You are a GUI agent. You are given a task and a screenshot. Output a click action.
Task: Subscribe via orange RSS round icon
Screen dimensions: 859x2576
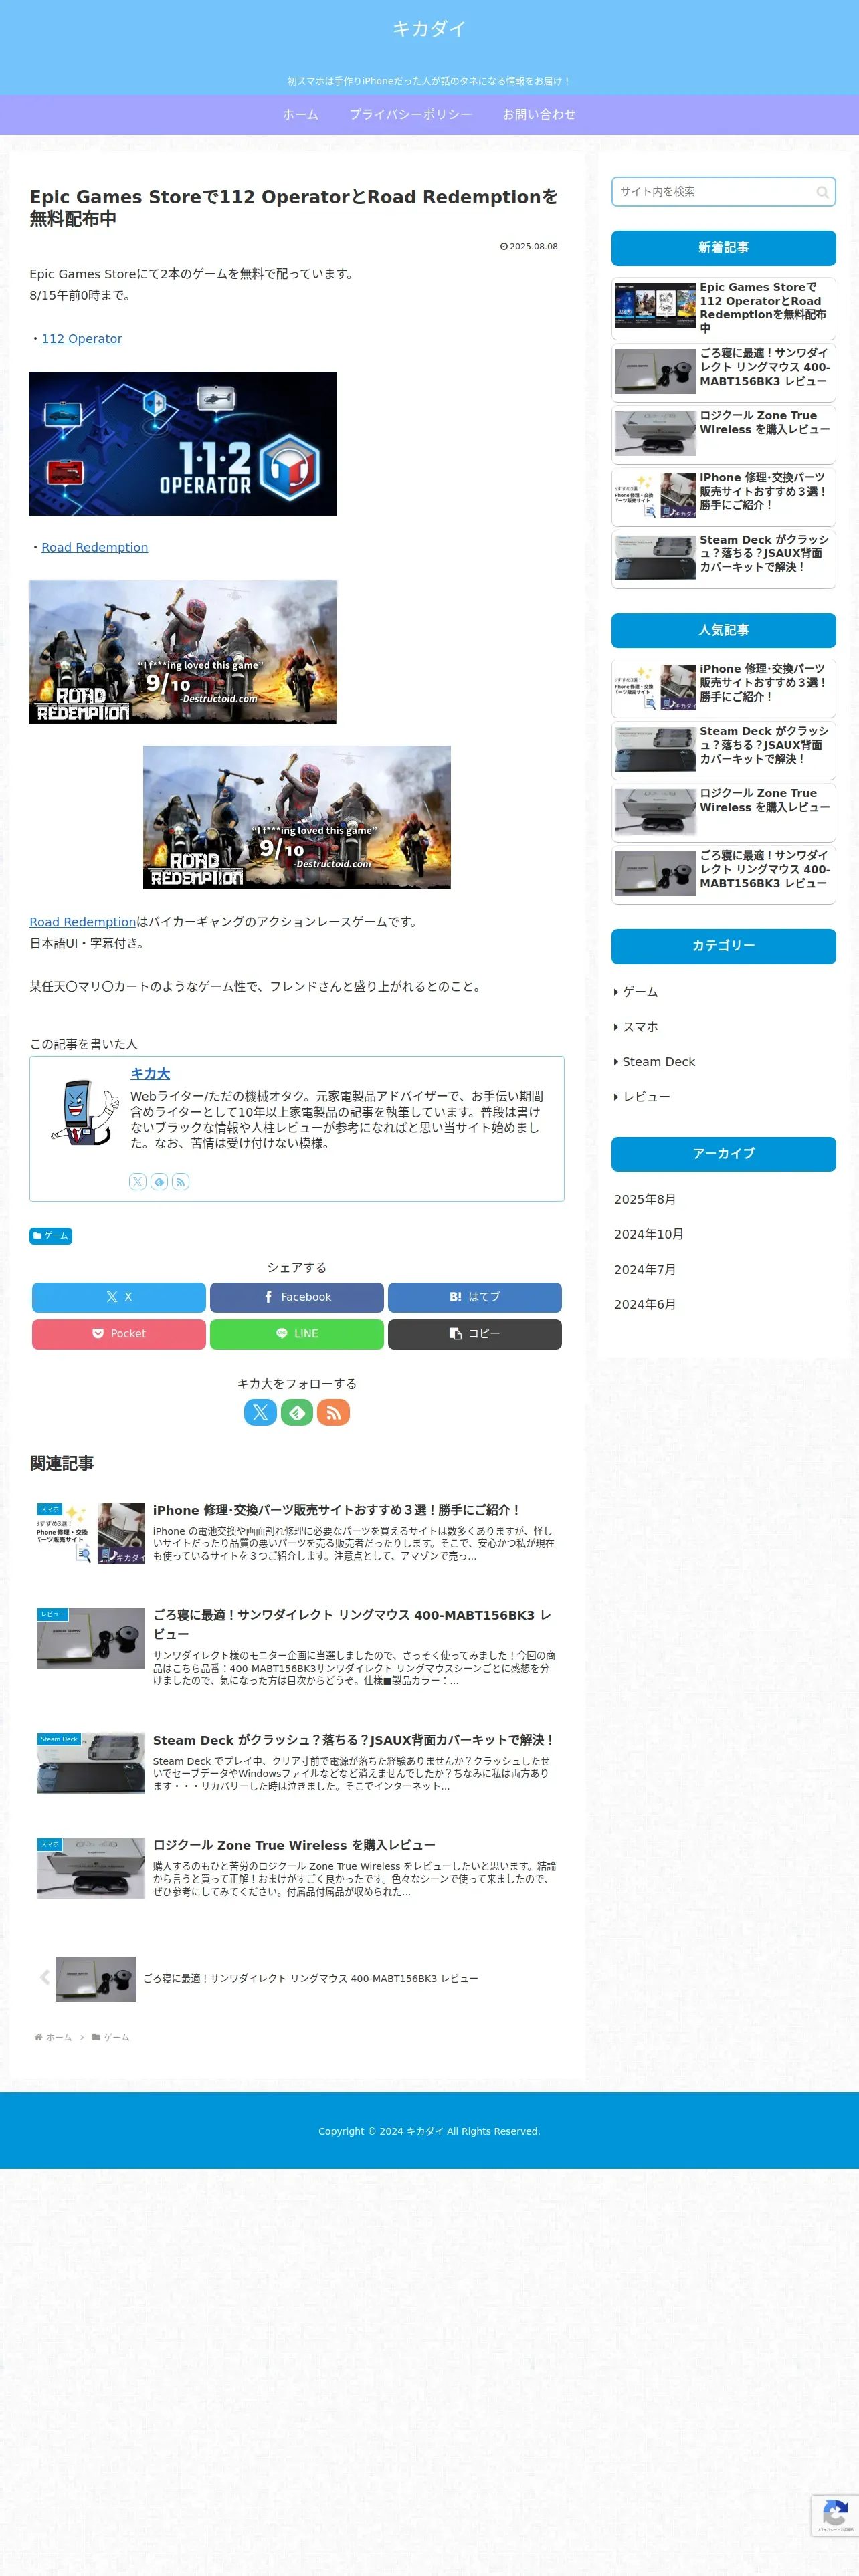[333, 1412]
